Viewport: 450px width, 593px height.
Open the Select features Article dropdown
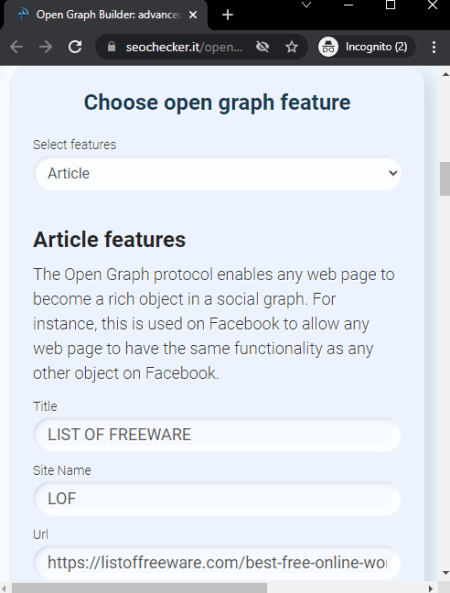pos(217,173)
